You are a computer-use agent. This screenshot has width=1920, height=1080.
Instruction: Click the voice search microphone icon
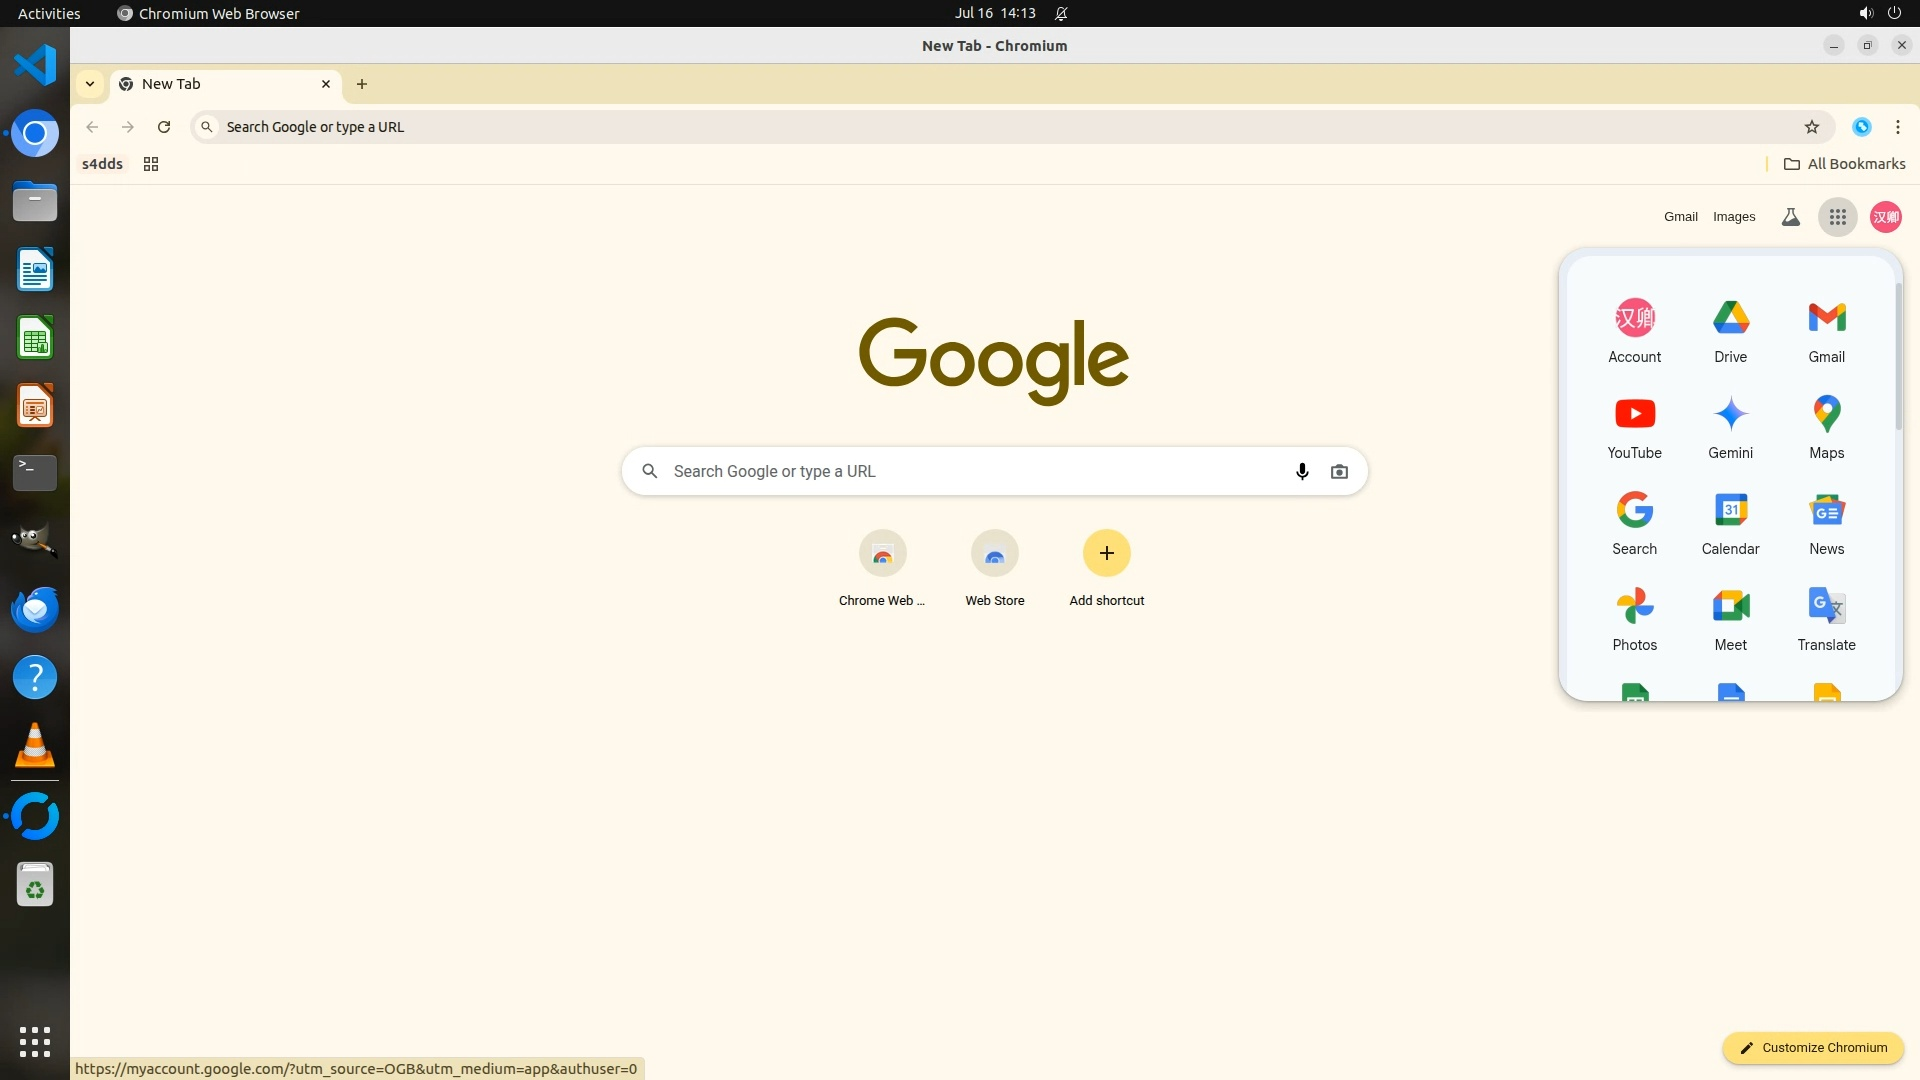[1302, 471]
